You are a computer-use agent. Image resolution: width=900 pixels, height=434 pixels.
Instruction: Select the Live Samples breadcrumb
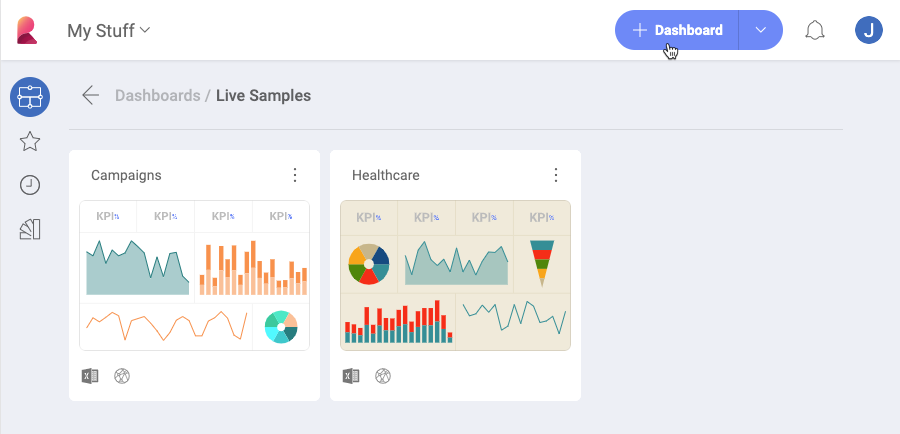click(263, 96)
